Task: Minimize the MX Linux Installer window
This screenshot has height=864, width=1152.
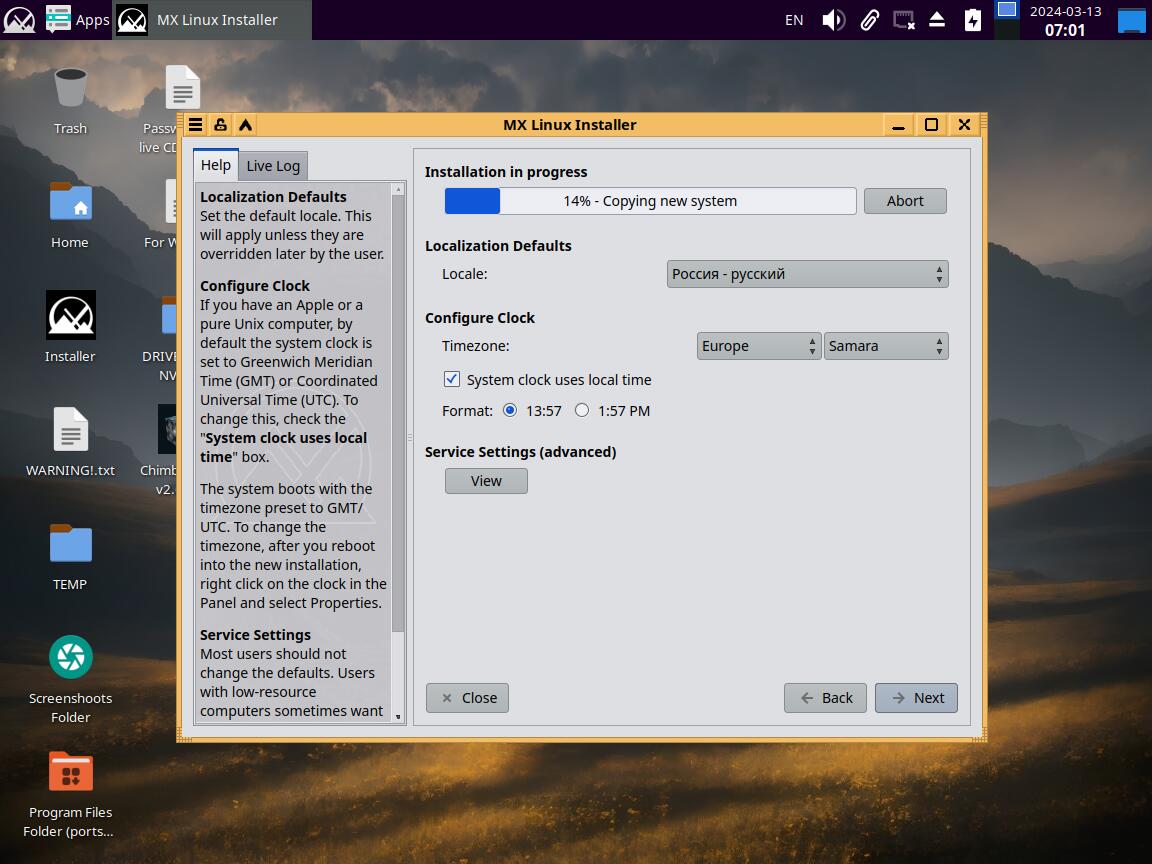Action: point(898,125)
